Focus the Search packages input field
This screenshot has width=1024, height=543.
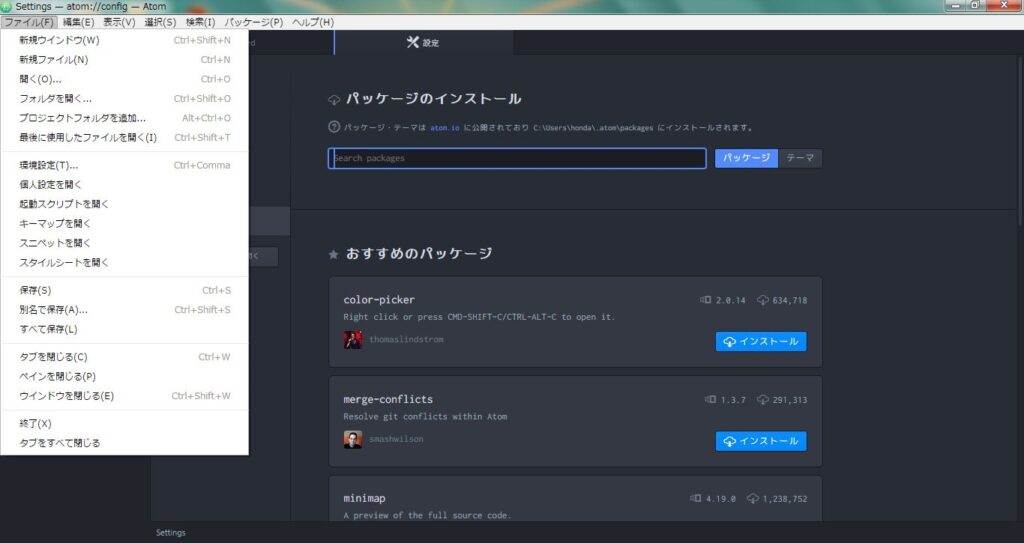click(517, 158)
